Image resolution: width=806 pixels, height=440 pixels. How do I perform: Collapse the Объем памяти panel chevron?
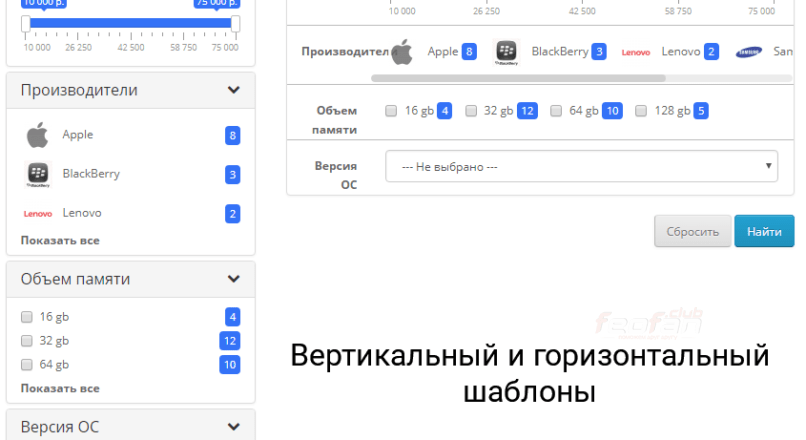tap(233, 279)
